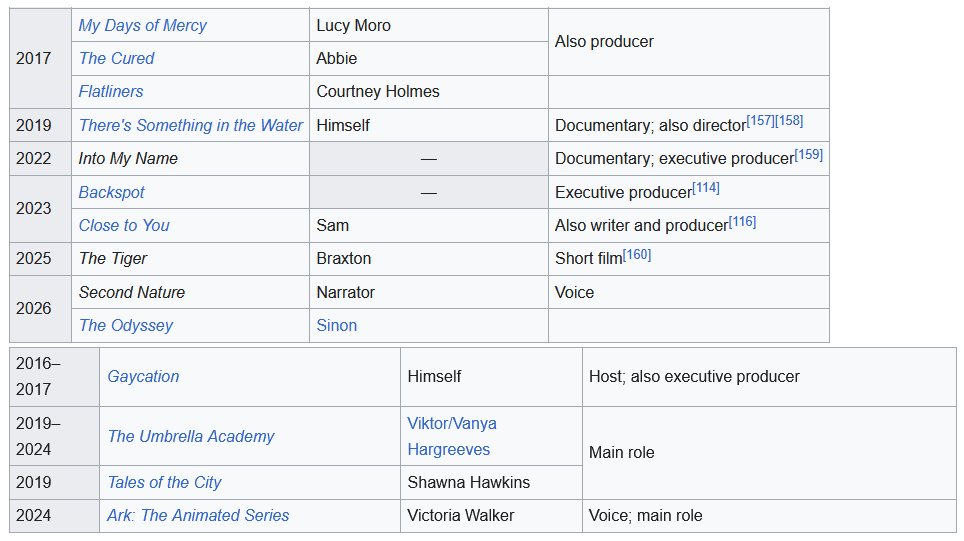Viewport: 964px width, 541px height.
Task: Click Himself in the Gaycation row
Action: pyautogui.click(x=434, y=376)
